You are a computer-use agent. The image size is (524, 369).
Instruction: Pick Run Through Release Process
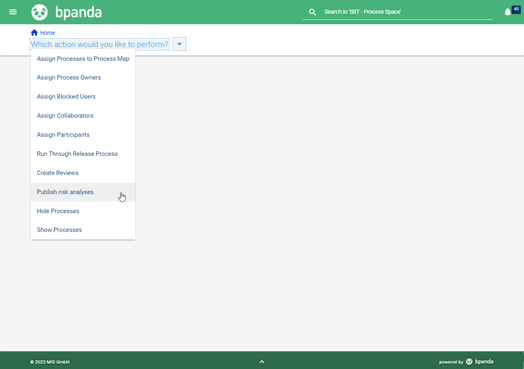[83, 154]
